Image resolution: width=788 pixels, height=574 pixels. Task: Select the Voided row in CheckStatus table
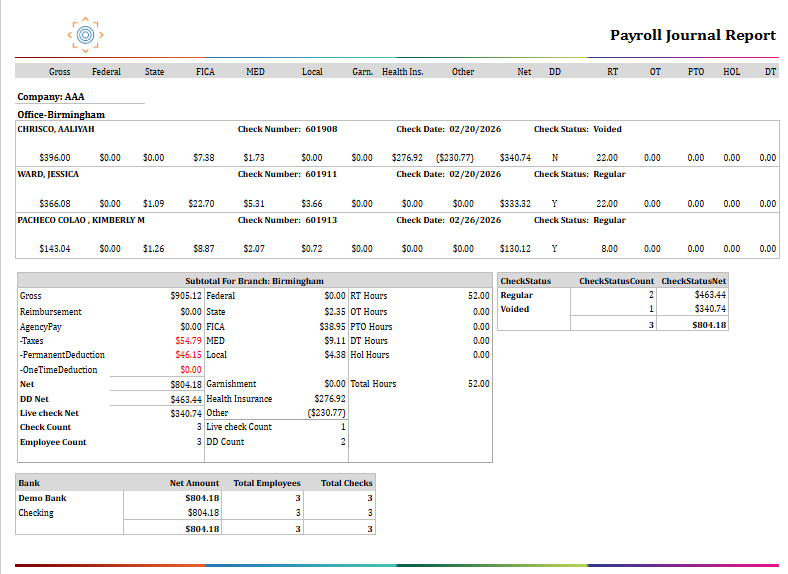tap(613, 309)
